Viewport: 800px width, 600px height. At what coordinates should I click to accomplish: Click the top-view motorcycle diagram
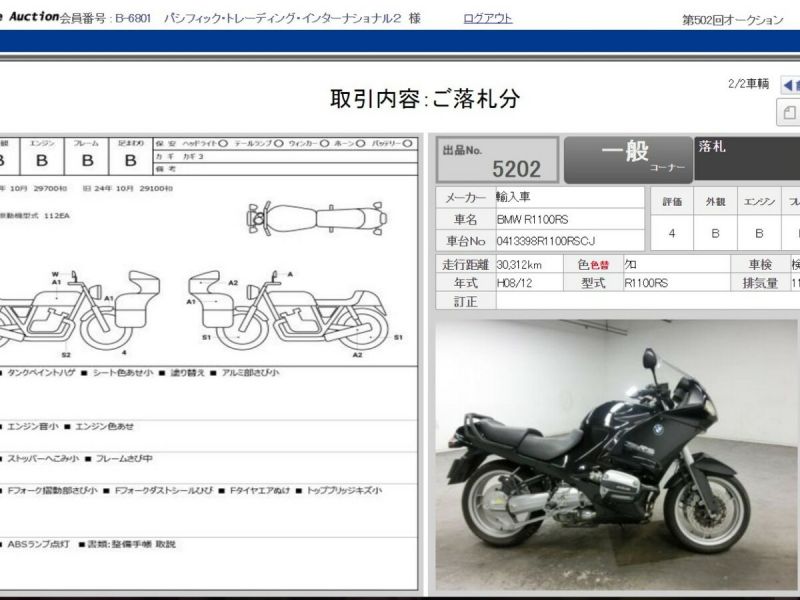pos(316,218)
